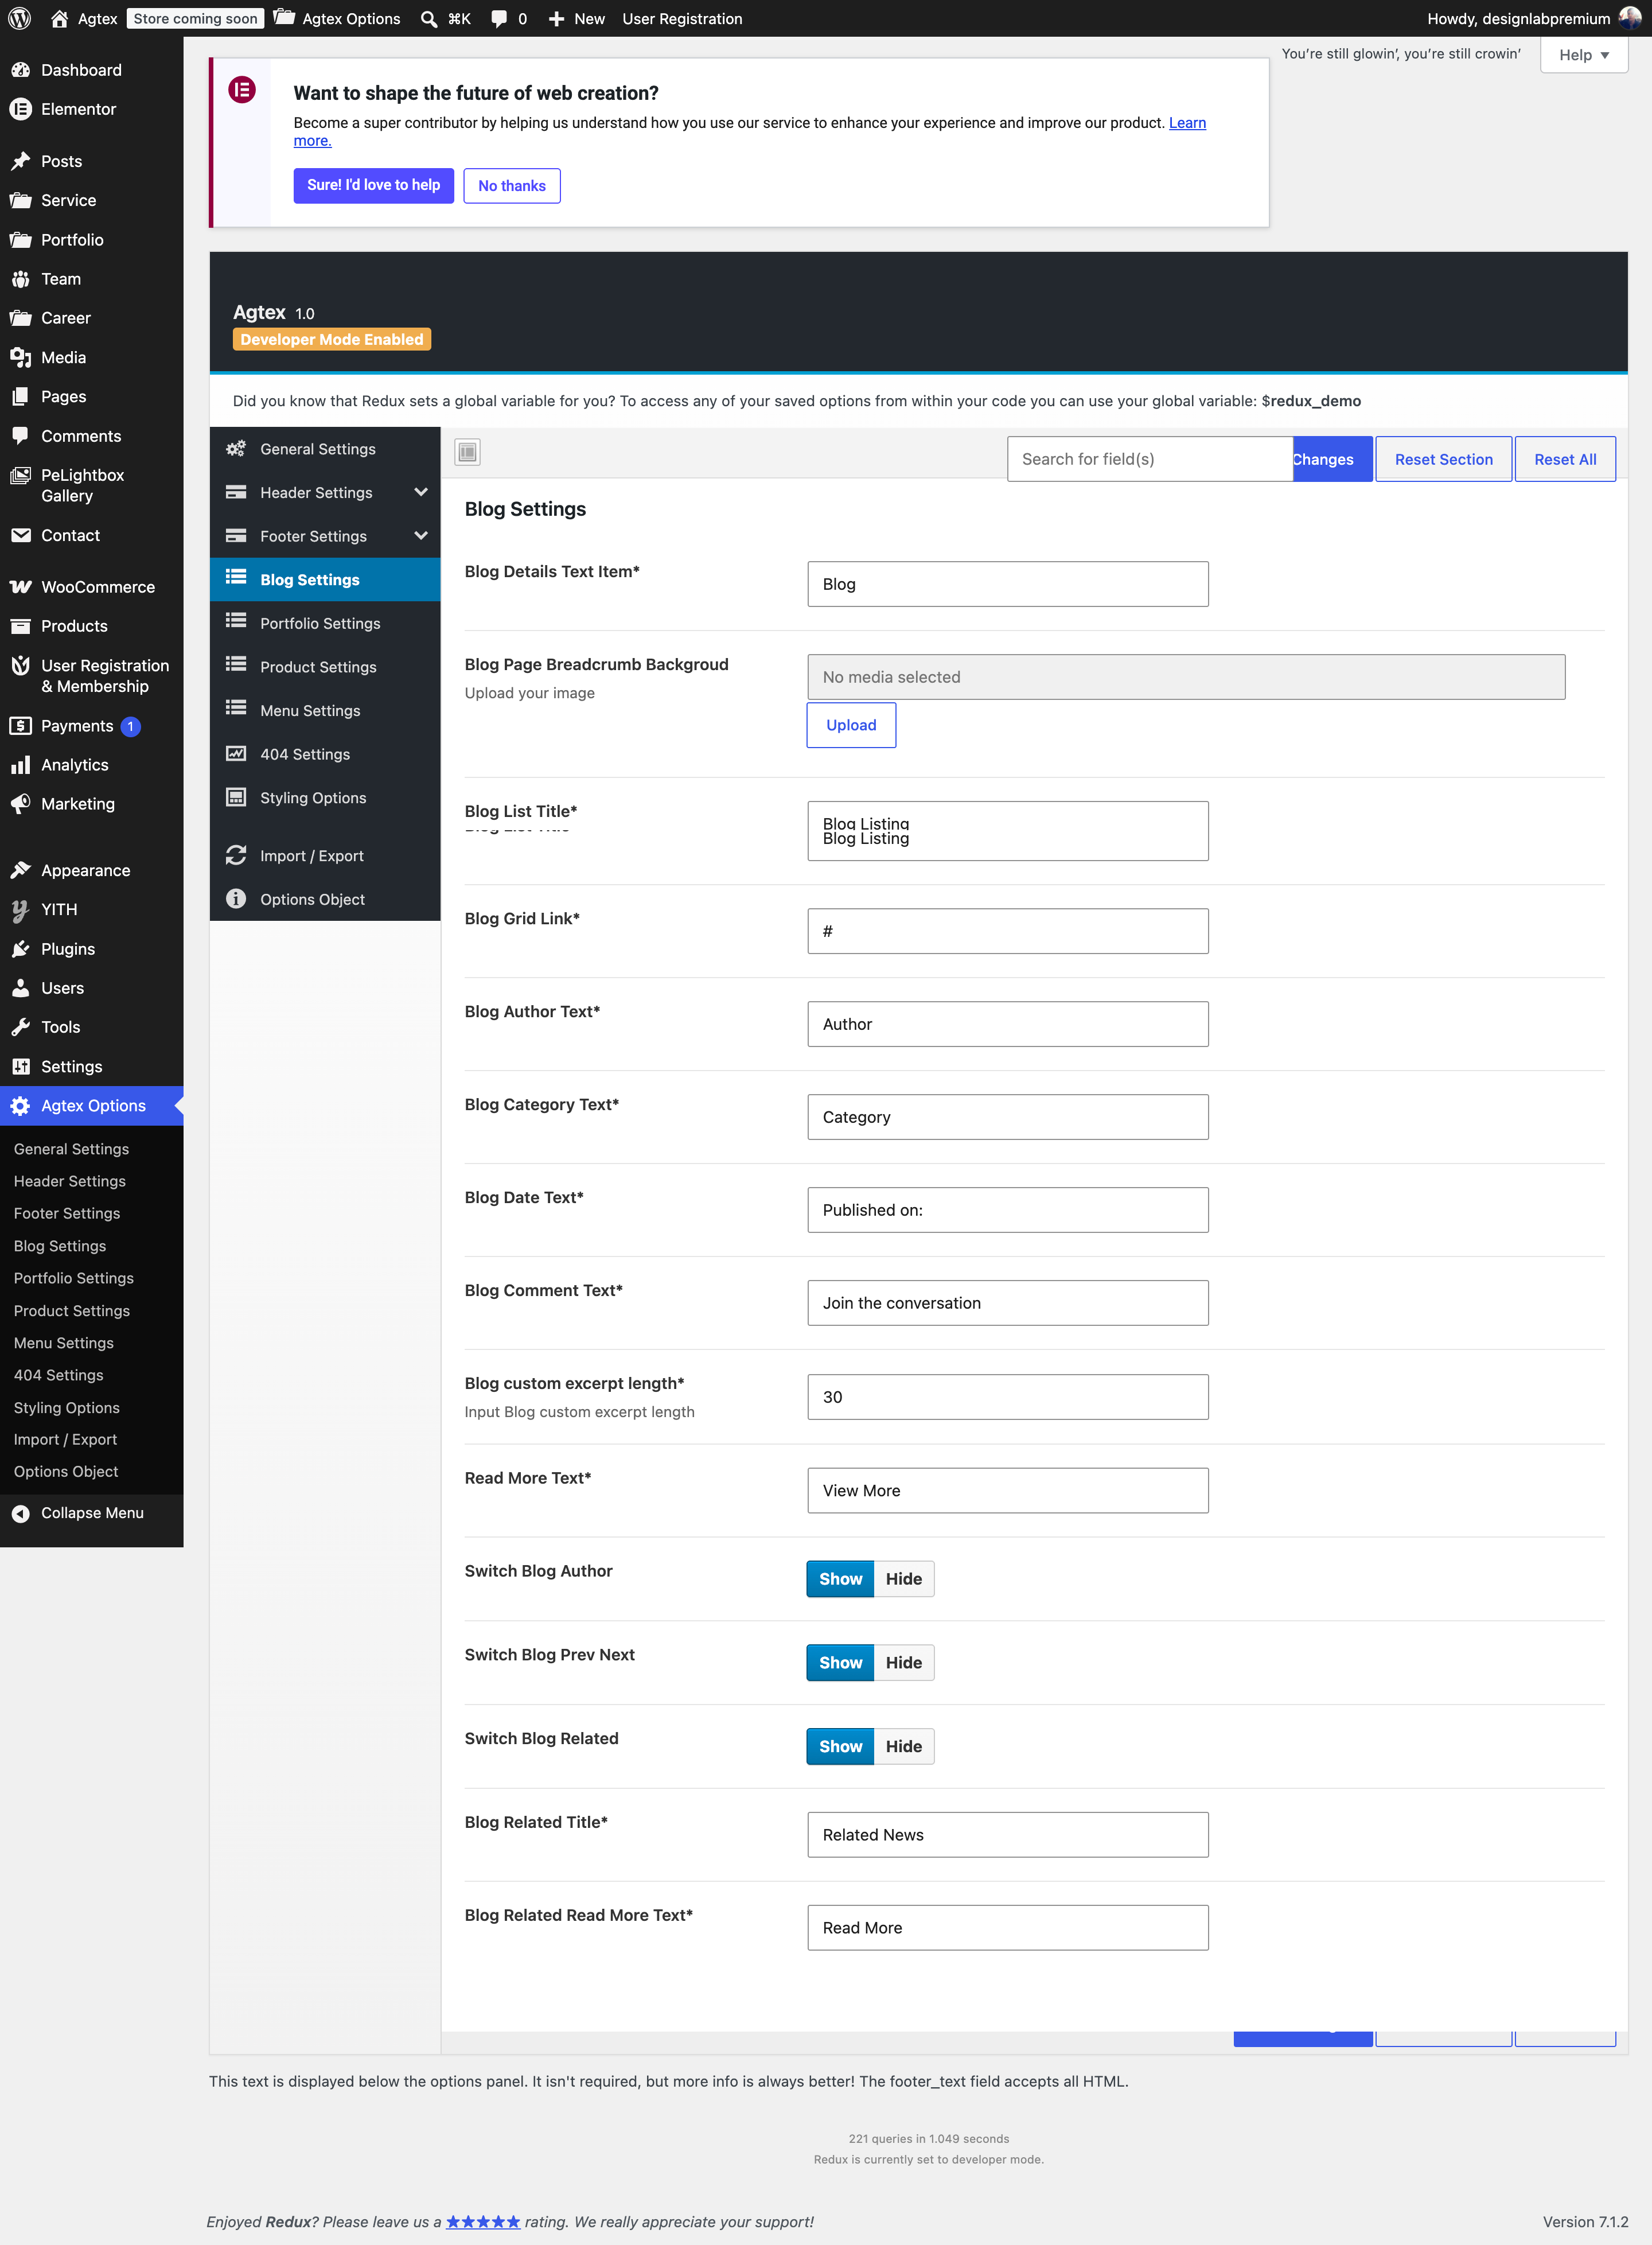Screen dimensions: 1652x2245
Task: Click the Collapse Menu arrow icon
Action: point(20,1513)
